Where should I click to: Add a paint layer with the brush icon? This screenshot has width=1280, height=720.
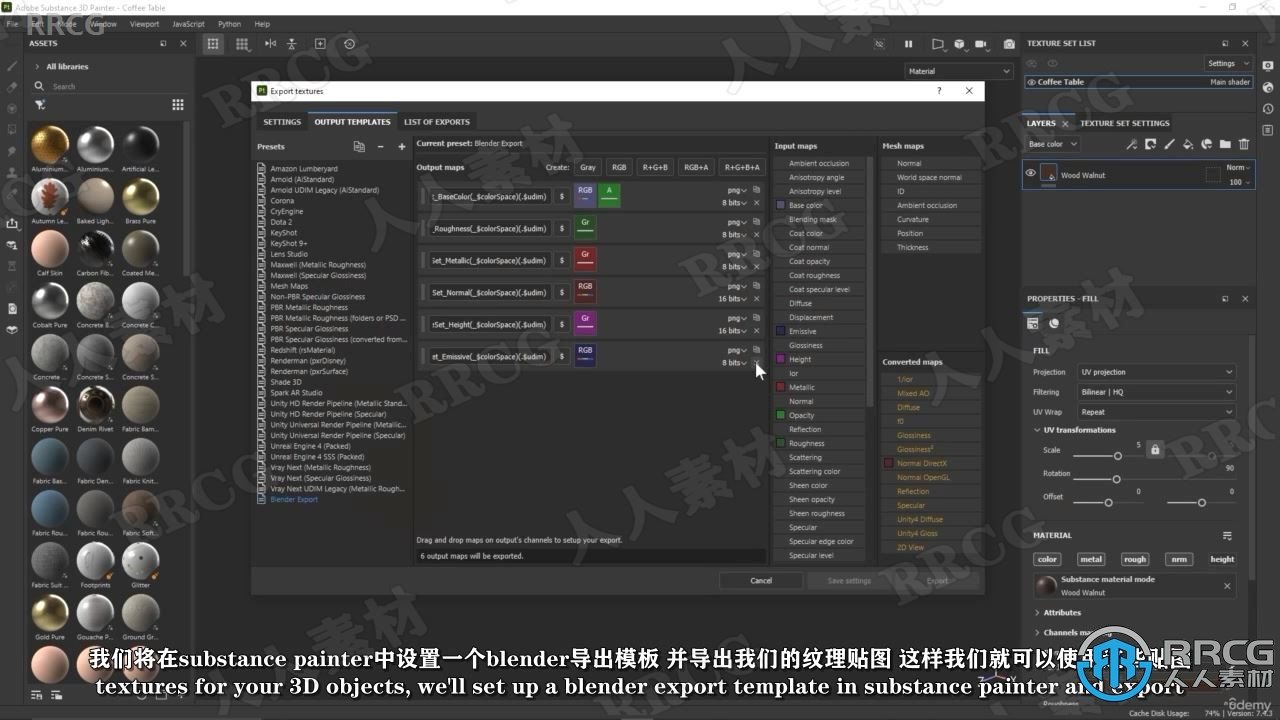coord(1169,144)
